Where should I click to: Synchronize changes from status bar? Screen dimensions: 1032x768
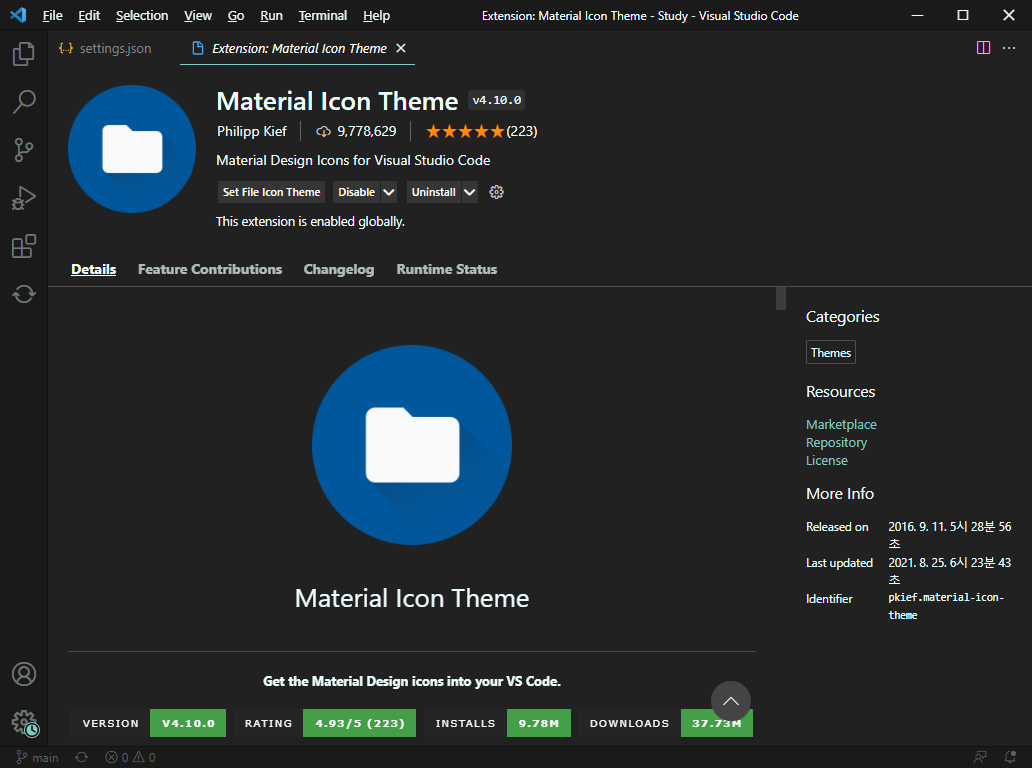82,757
